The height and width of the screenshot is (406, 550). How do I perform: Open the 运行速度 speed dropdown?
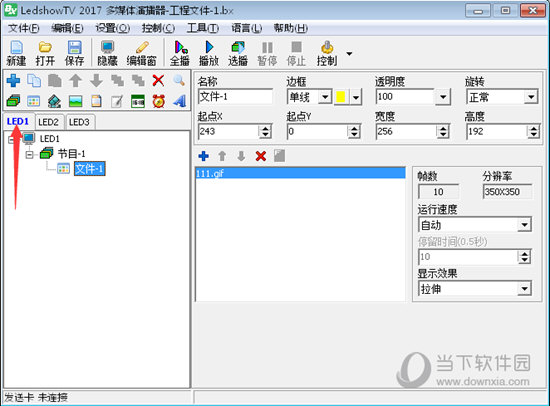[524, 225]
